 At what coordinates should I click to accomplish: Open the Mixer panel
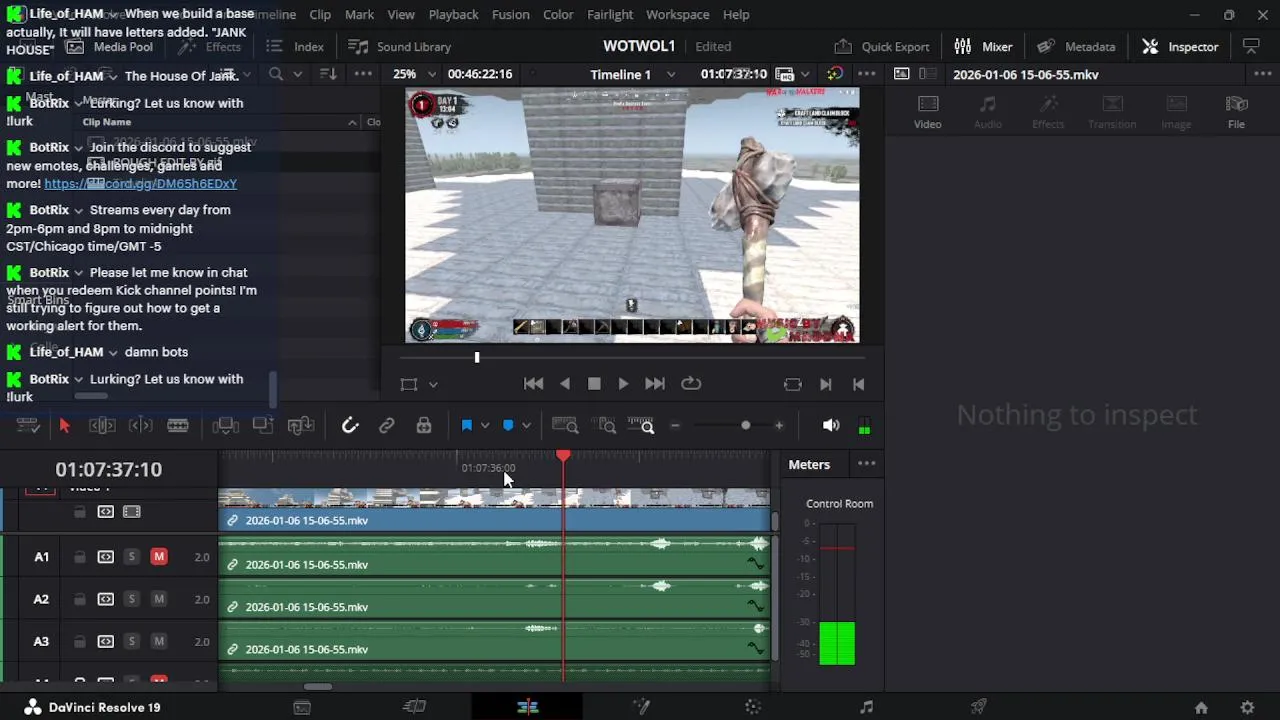click(984, 46)
